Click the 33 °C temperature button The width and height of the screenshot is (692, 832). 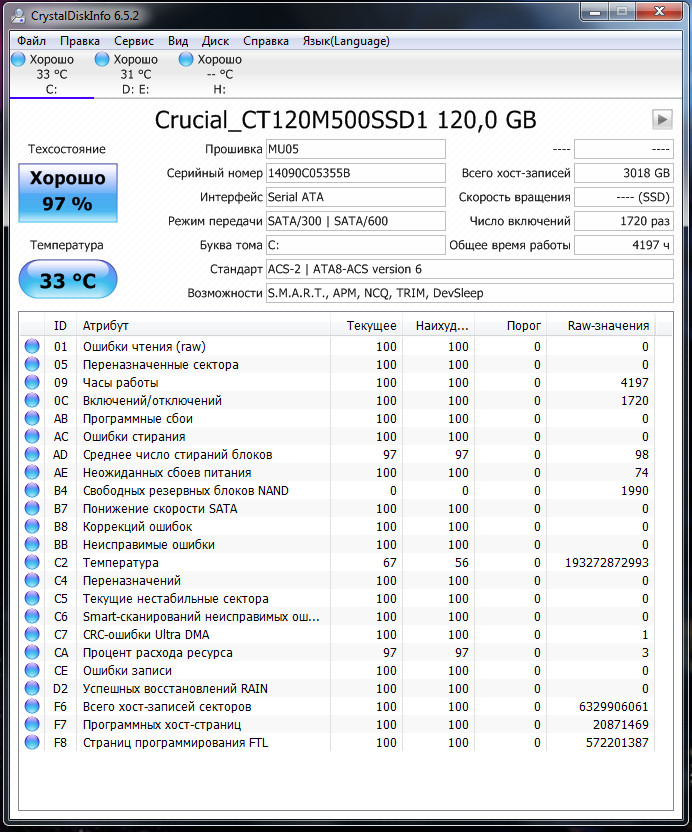click(x=68, y=280)
